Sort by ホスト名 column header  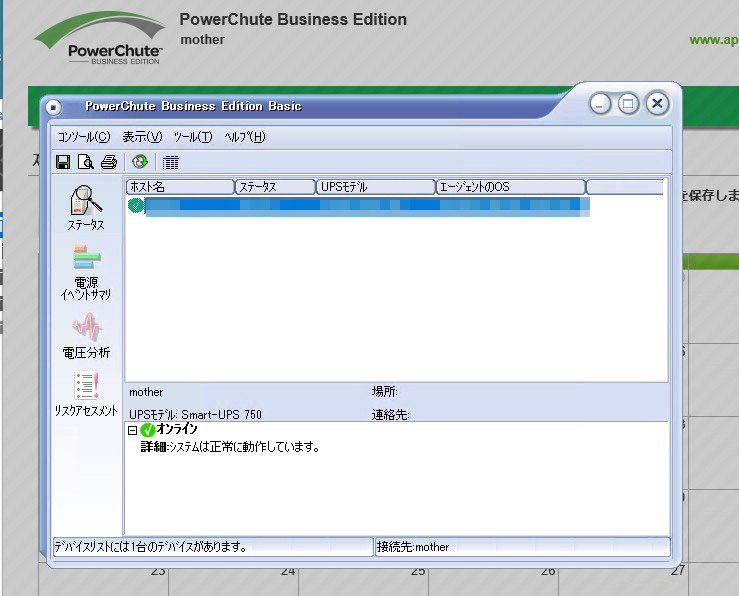point(181,187)
